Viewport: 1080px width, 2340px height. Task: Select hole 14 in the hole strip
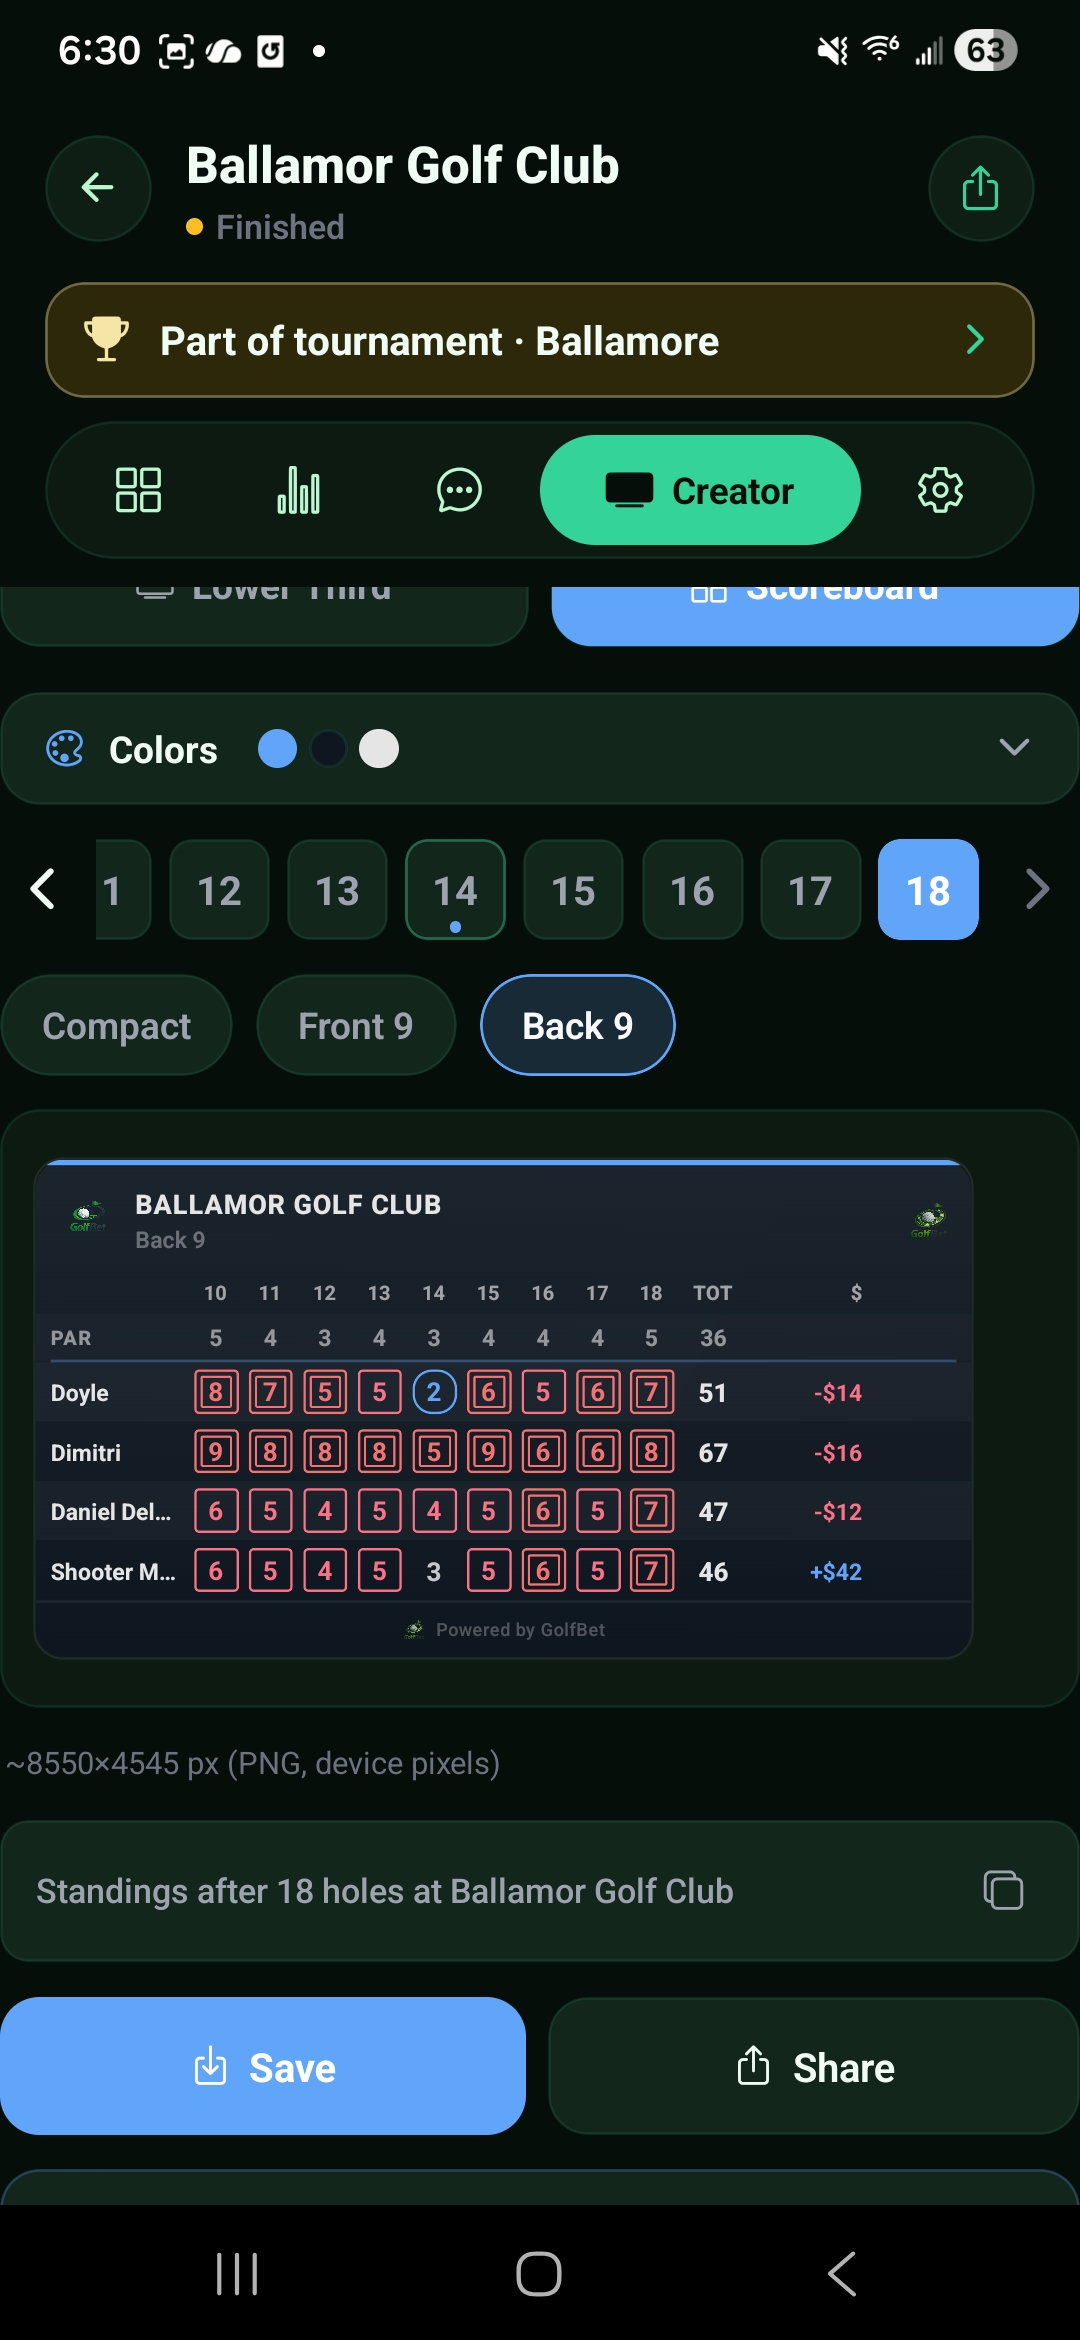pyautogui.click(x=454, y=889)
